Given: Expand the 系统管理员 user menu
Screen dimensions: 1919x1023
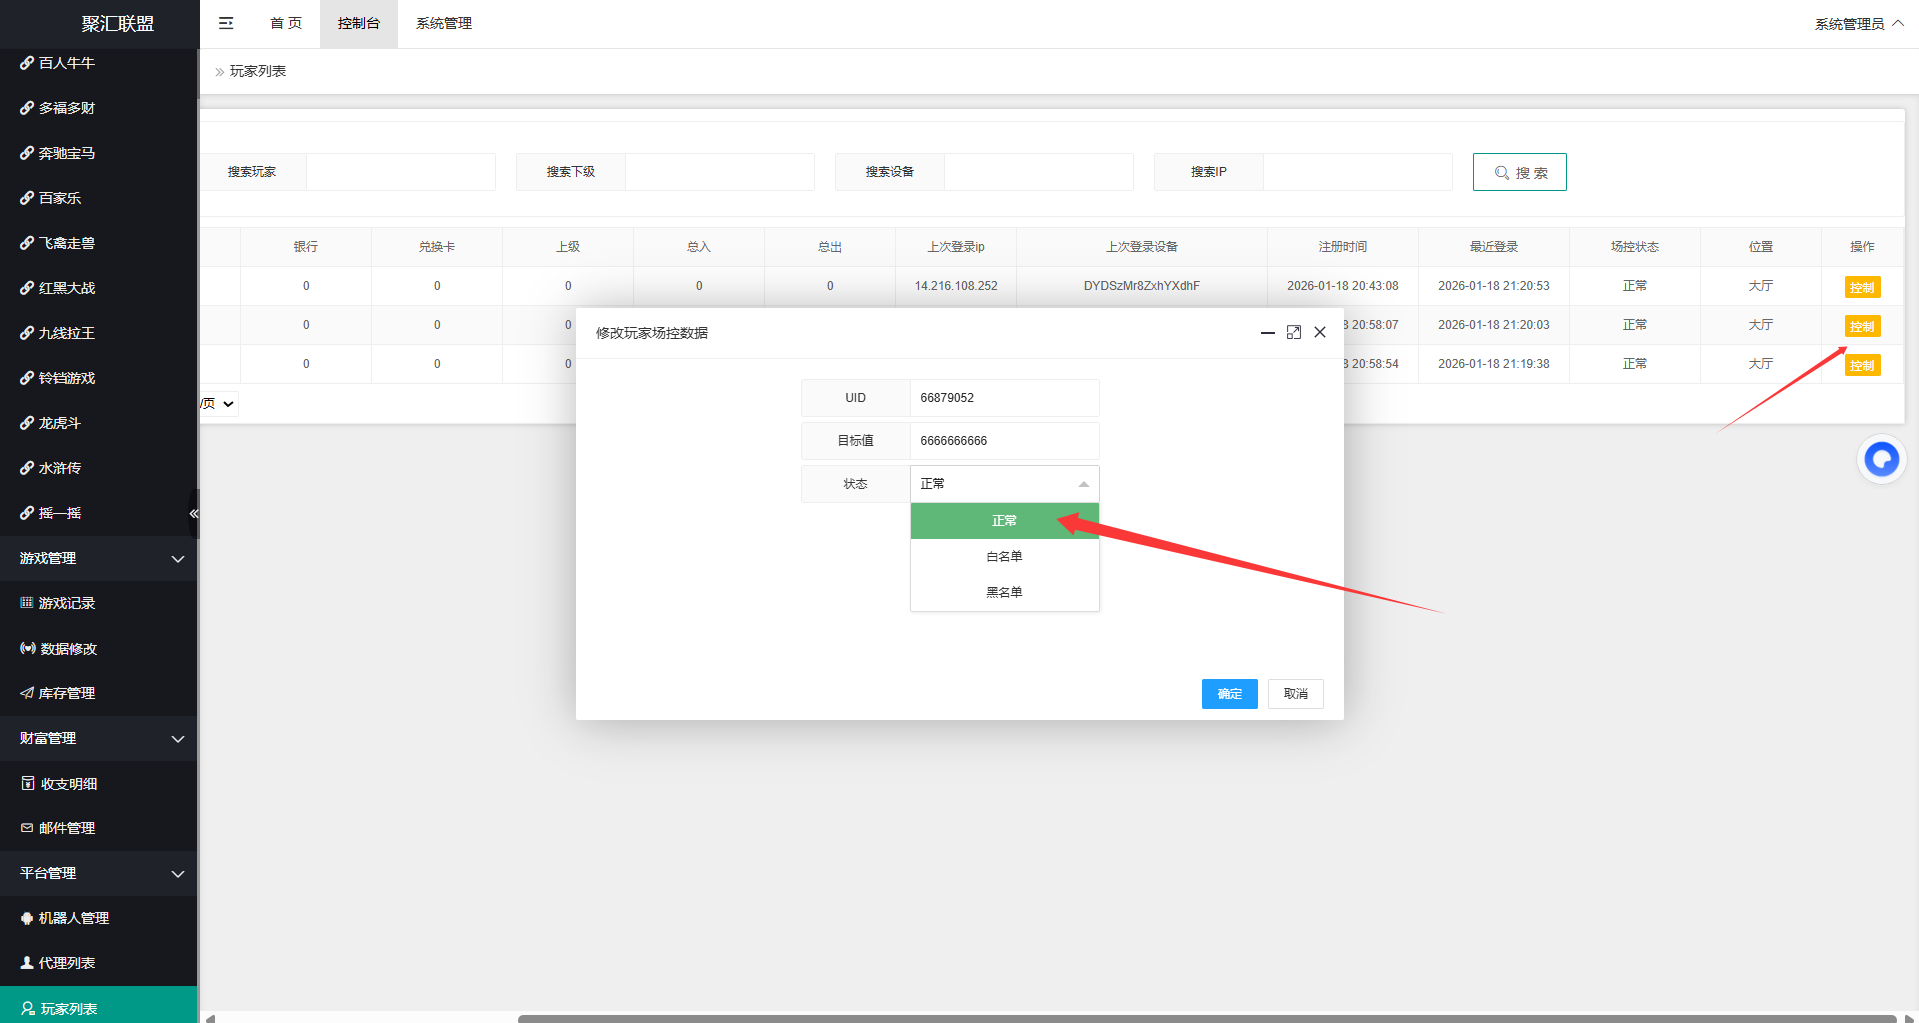Looking at the screenshot, I should [x=1858, y=24].
